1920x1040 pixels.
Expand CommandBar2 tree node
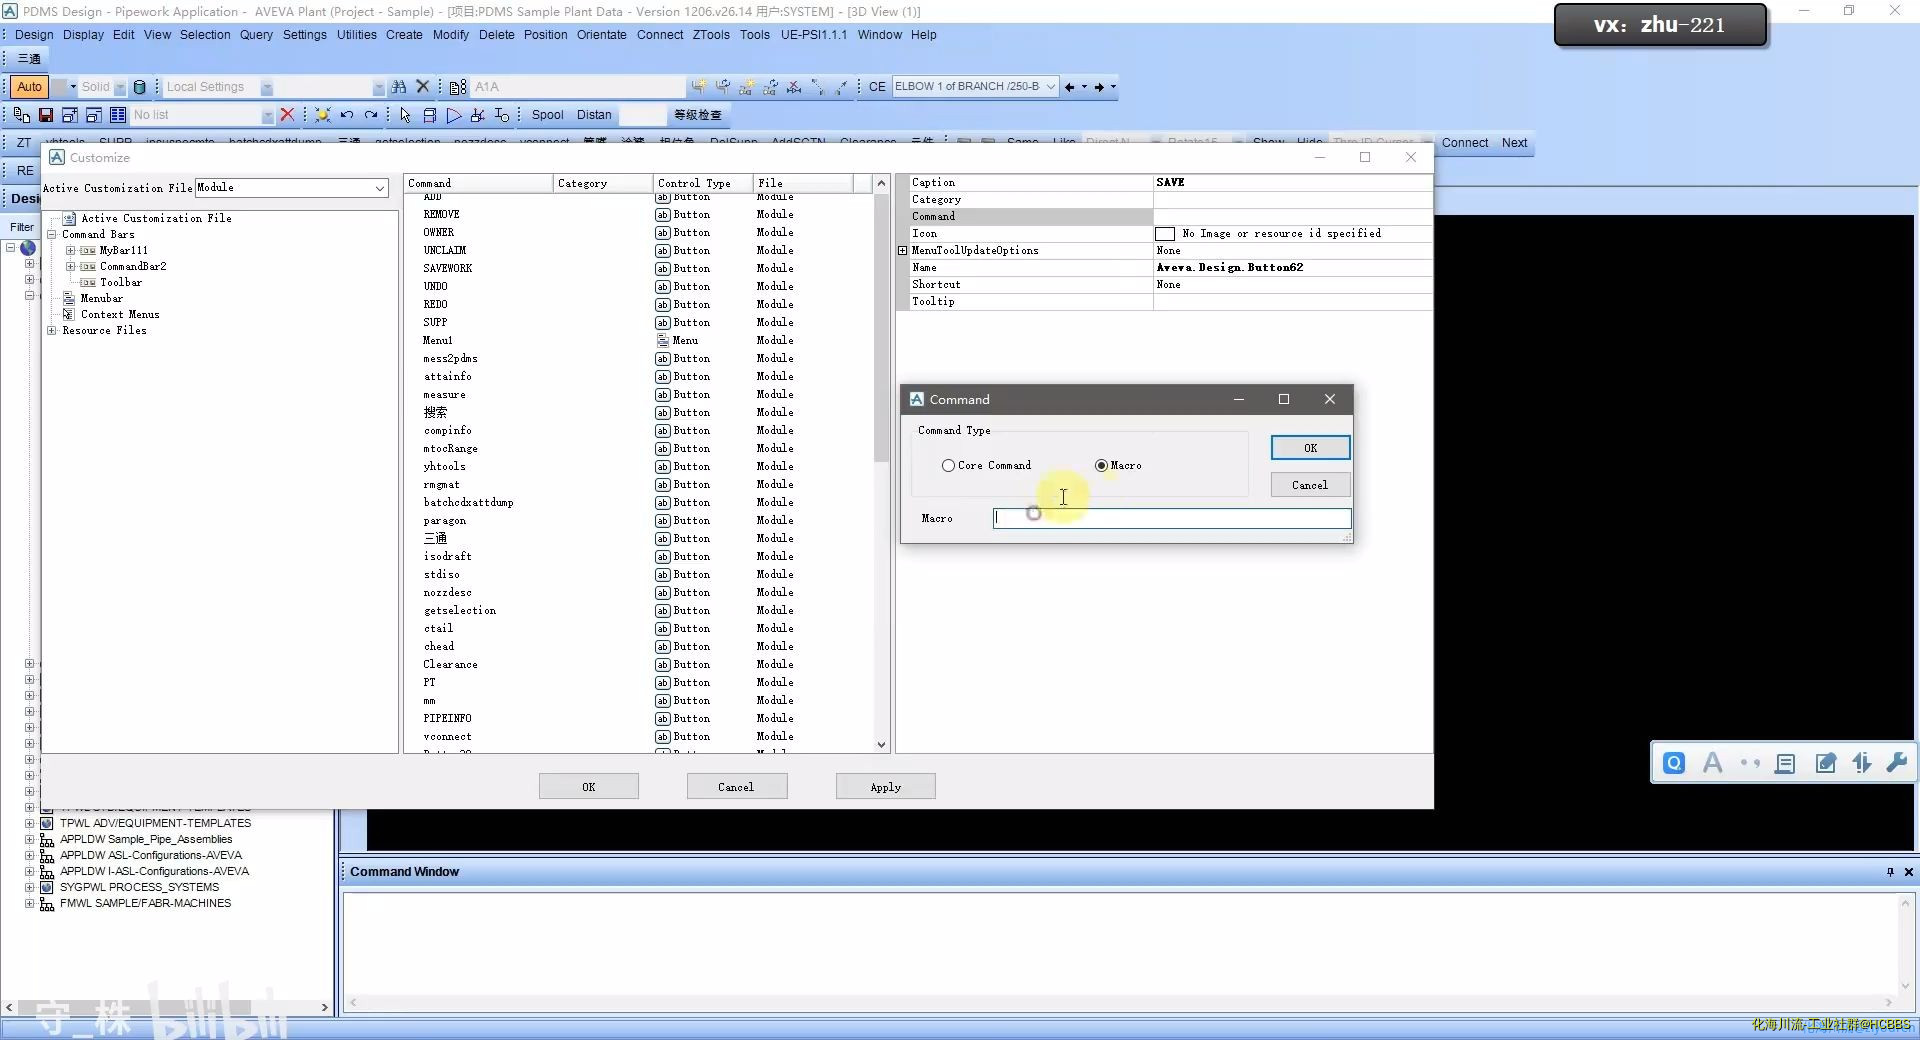click(x=71, y=267)
